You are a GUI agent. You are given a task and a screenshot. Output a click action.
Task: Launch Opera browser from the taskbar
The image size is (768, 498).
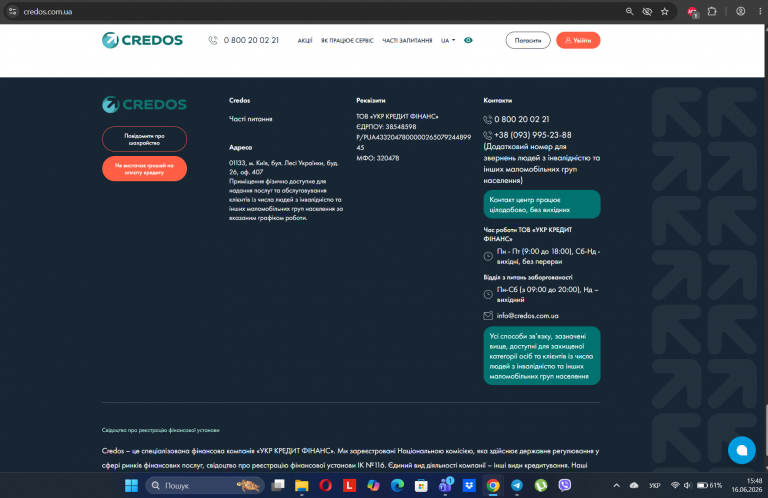click(x=325, y=485)
